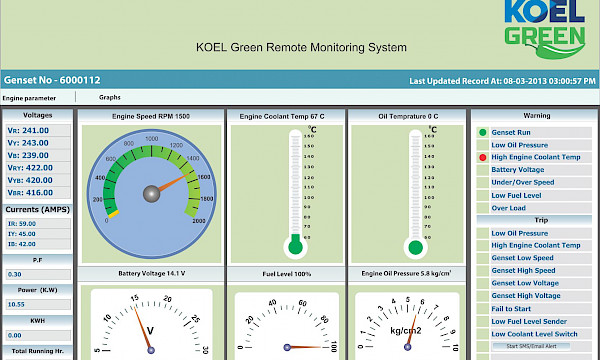This screenshot has height=360, width=600.
Task: Click the red High Engine Coolant Temp warning light
Action: [483, 157]
